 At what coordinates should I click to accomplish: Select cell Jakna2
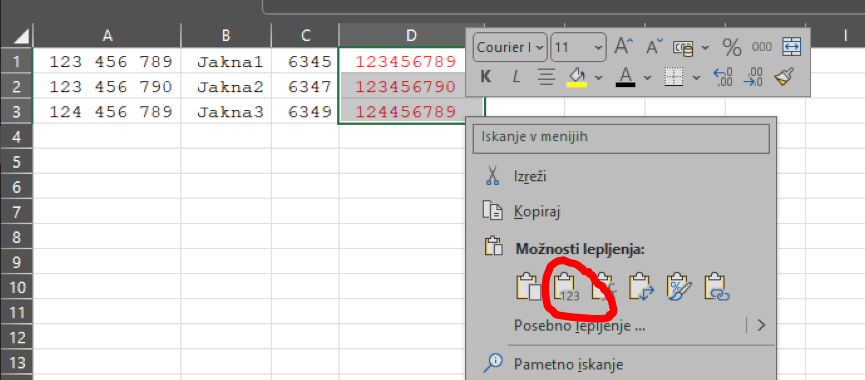point(226,87)
